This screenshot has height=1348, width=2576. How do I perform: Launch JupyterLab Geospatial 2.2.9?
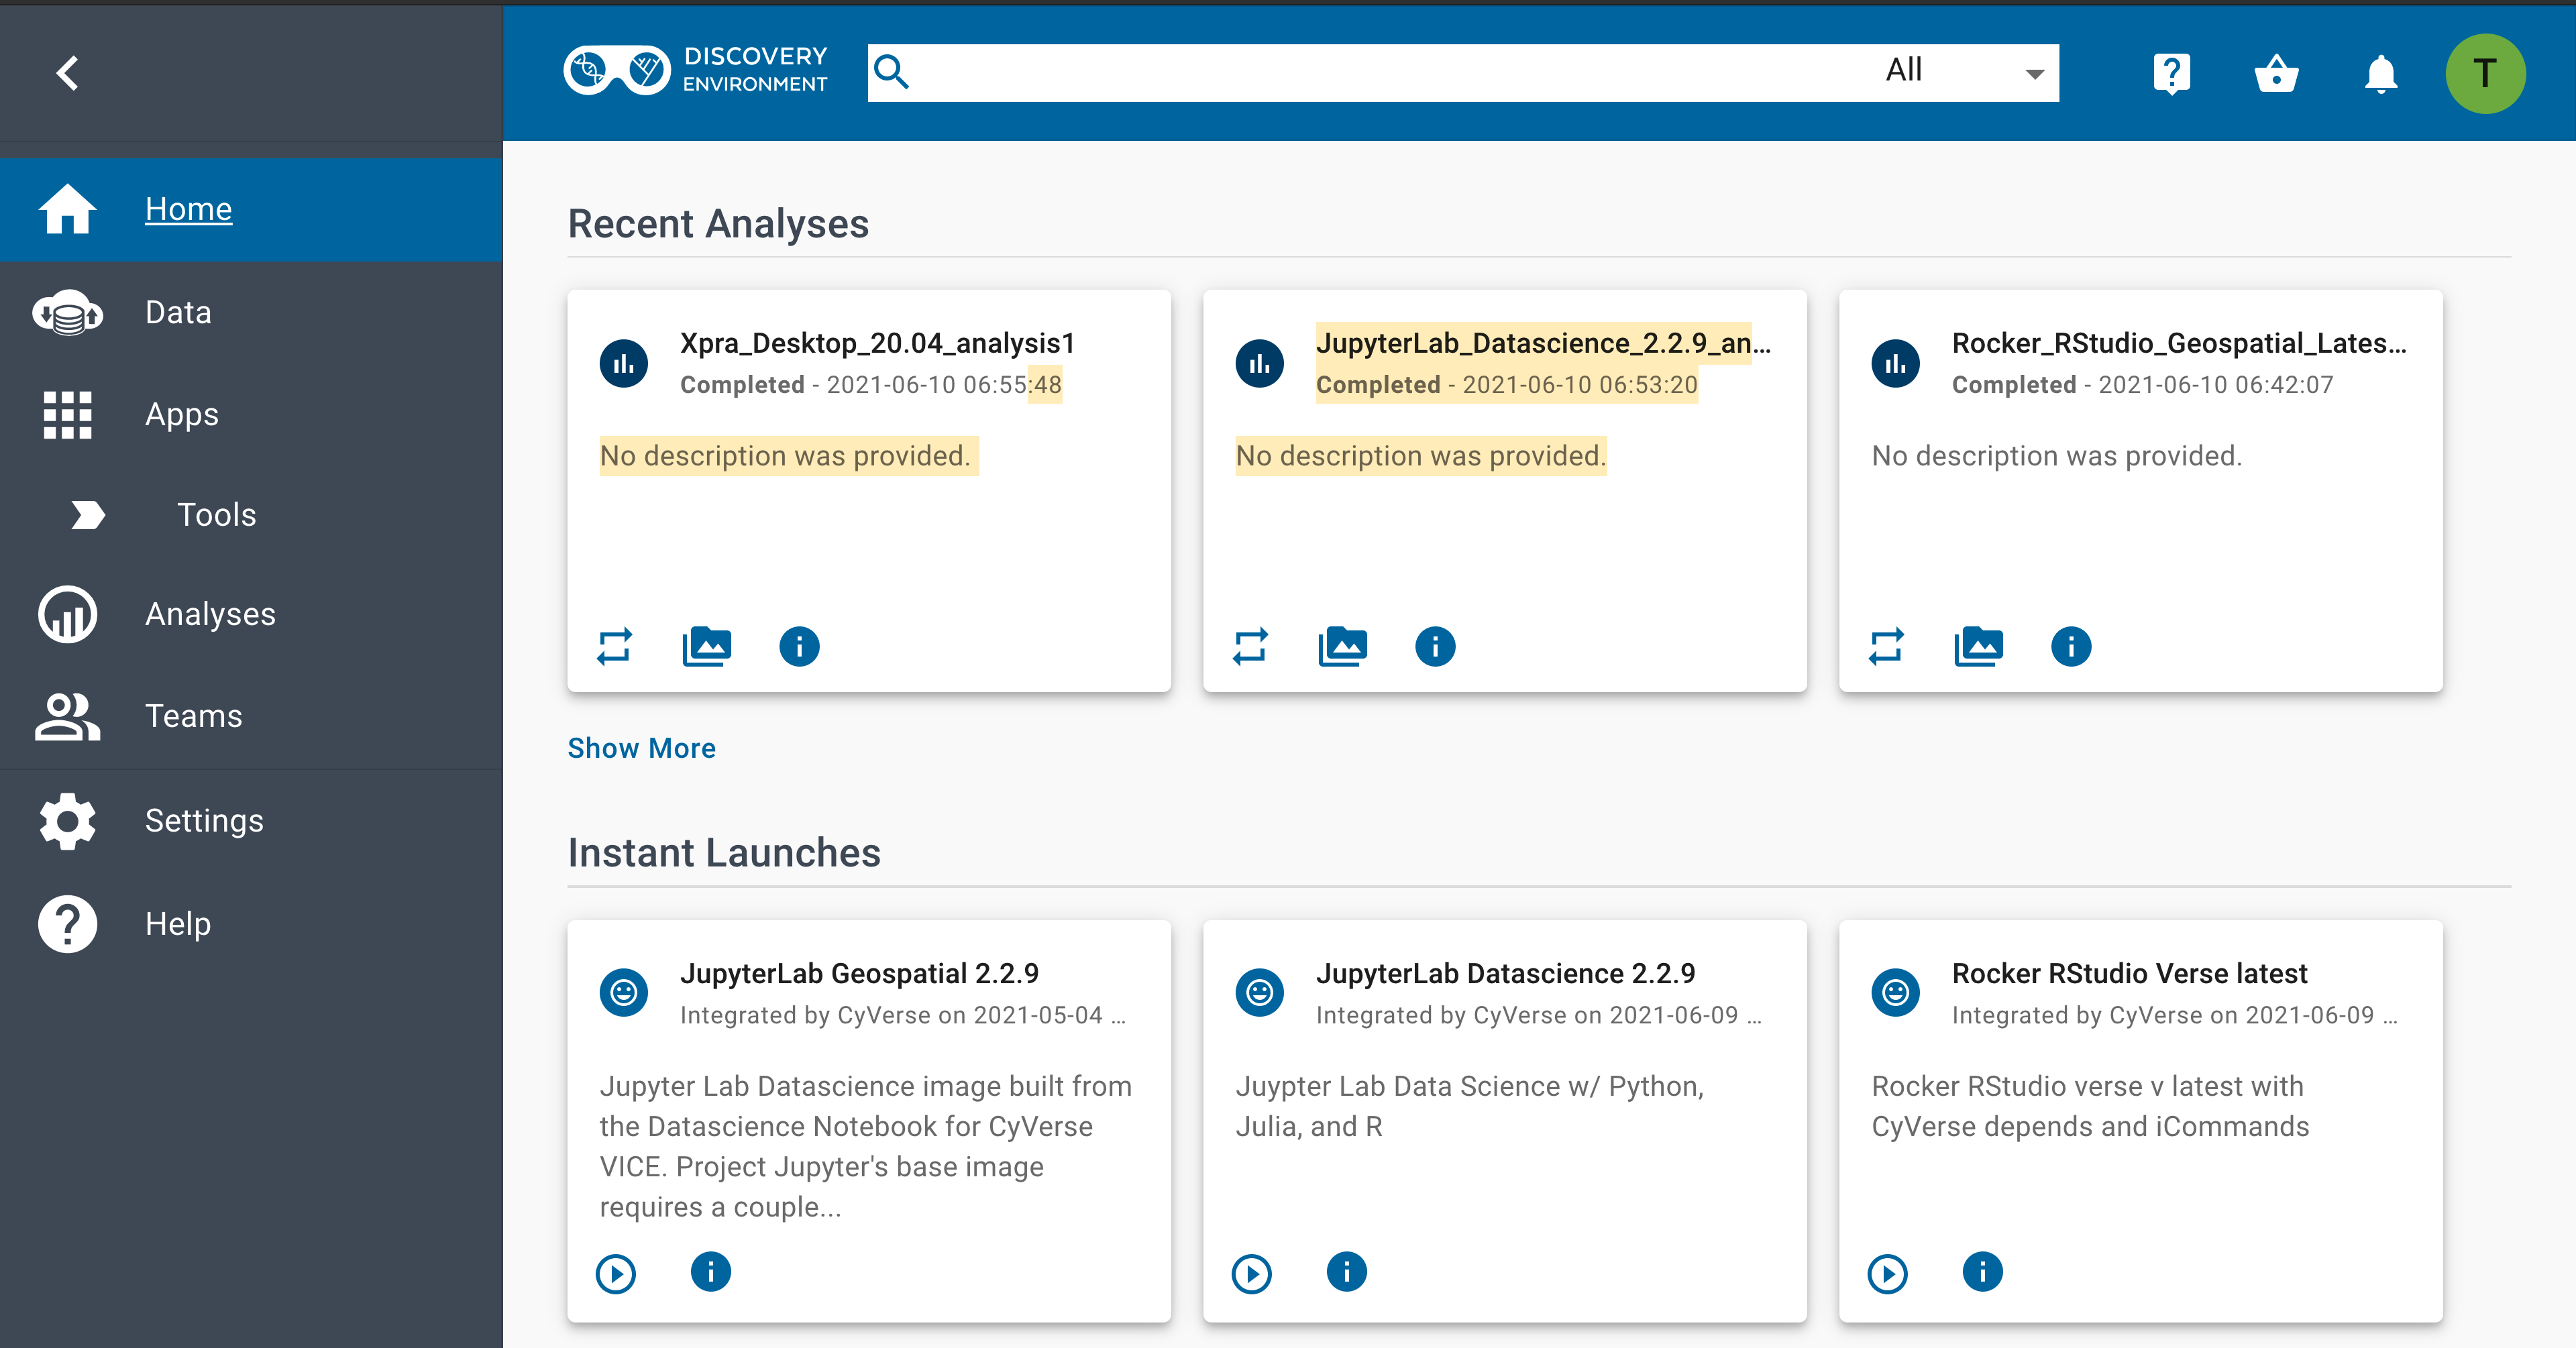tap(615, 1274)
